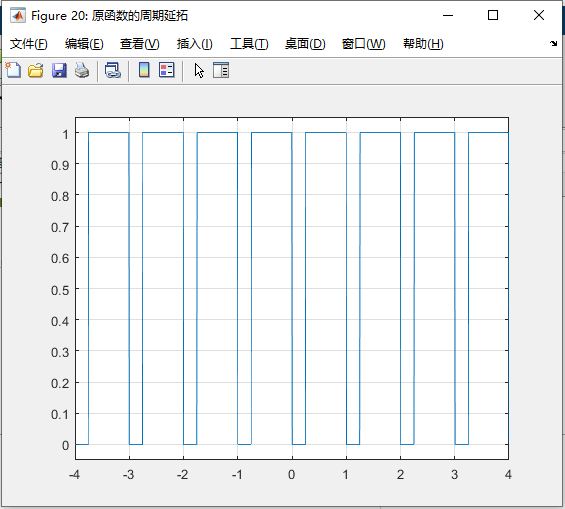Open the 窗口(W) menu

tap(364, 44)
